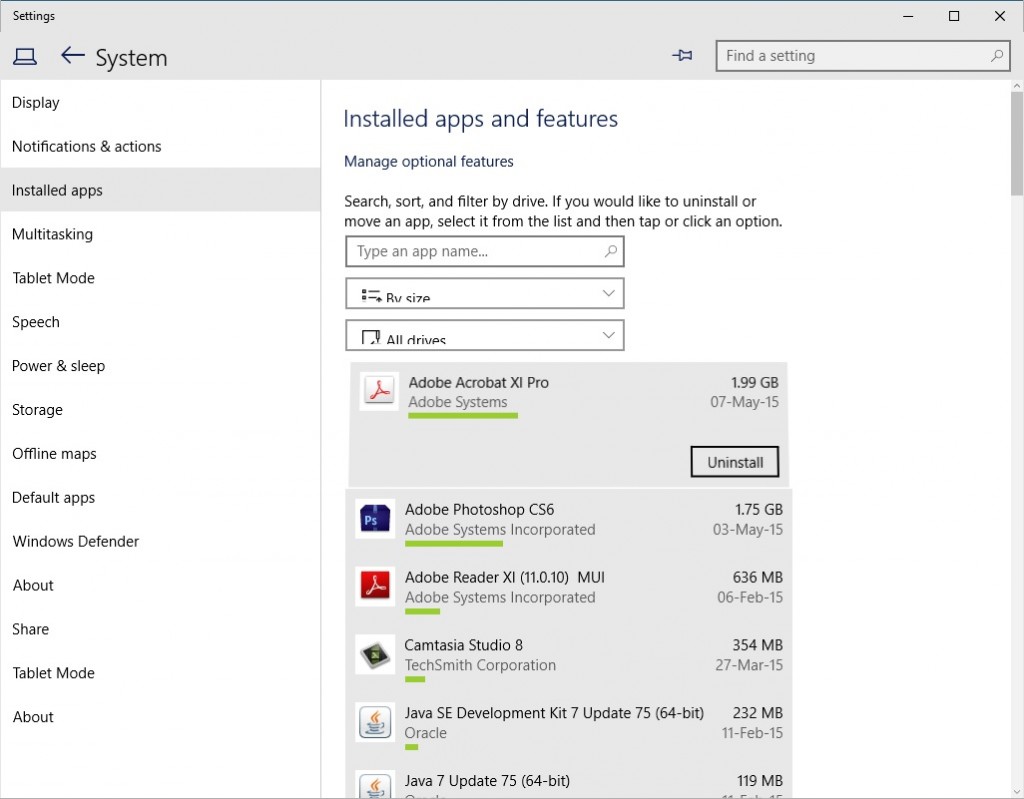Select the Java SE Development Kit icon

375,722
